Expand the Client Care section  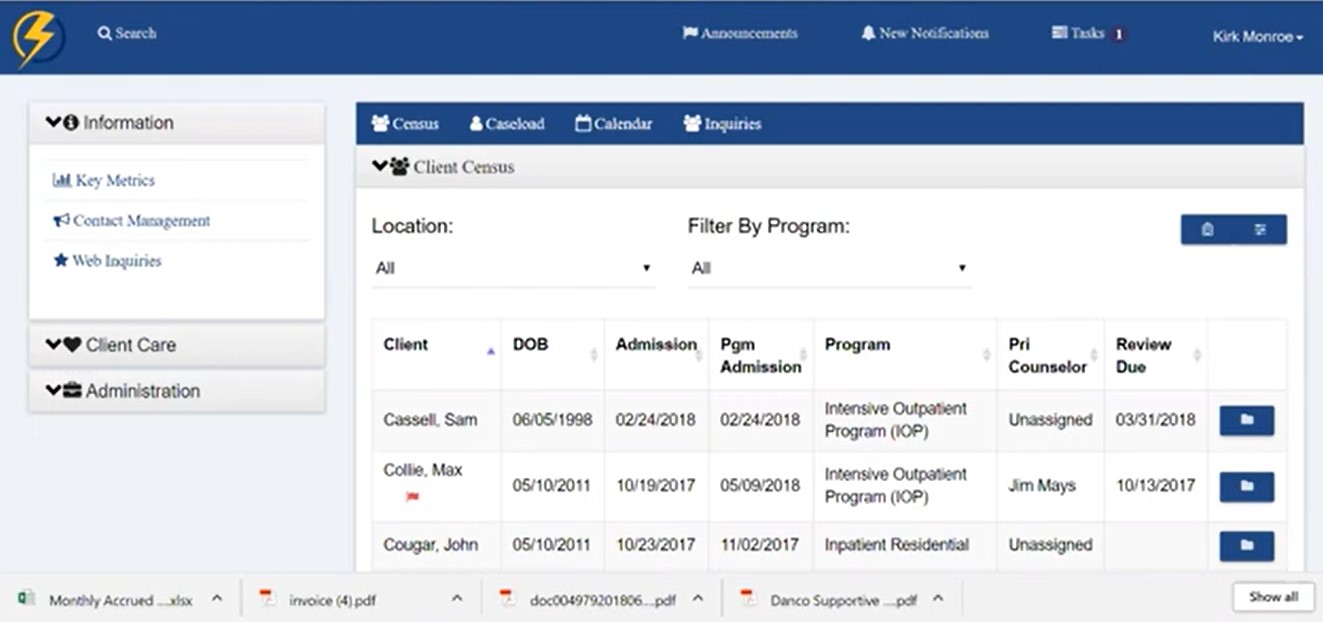pyautogui.click(x=111, y=345)
